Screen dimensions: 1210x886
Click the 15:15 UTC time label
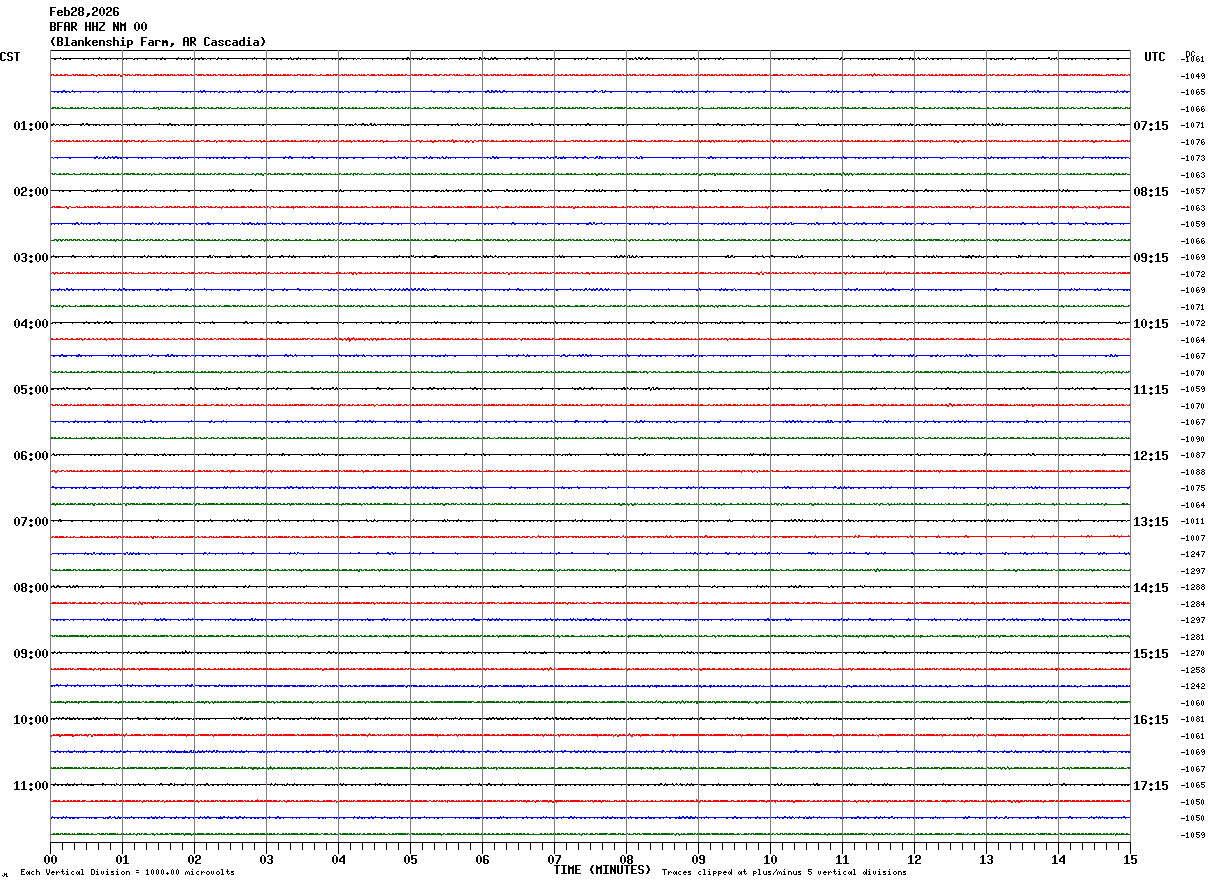coord(1151,653)
